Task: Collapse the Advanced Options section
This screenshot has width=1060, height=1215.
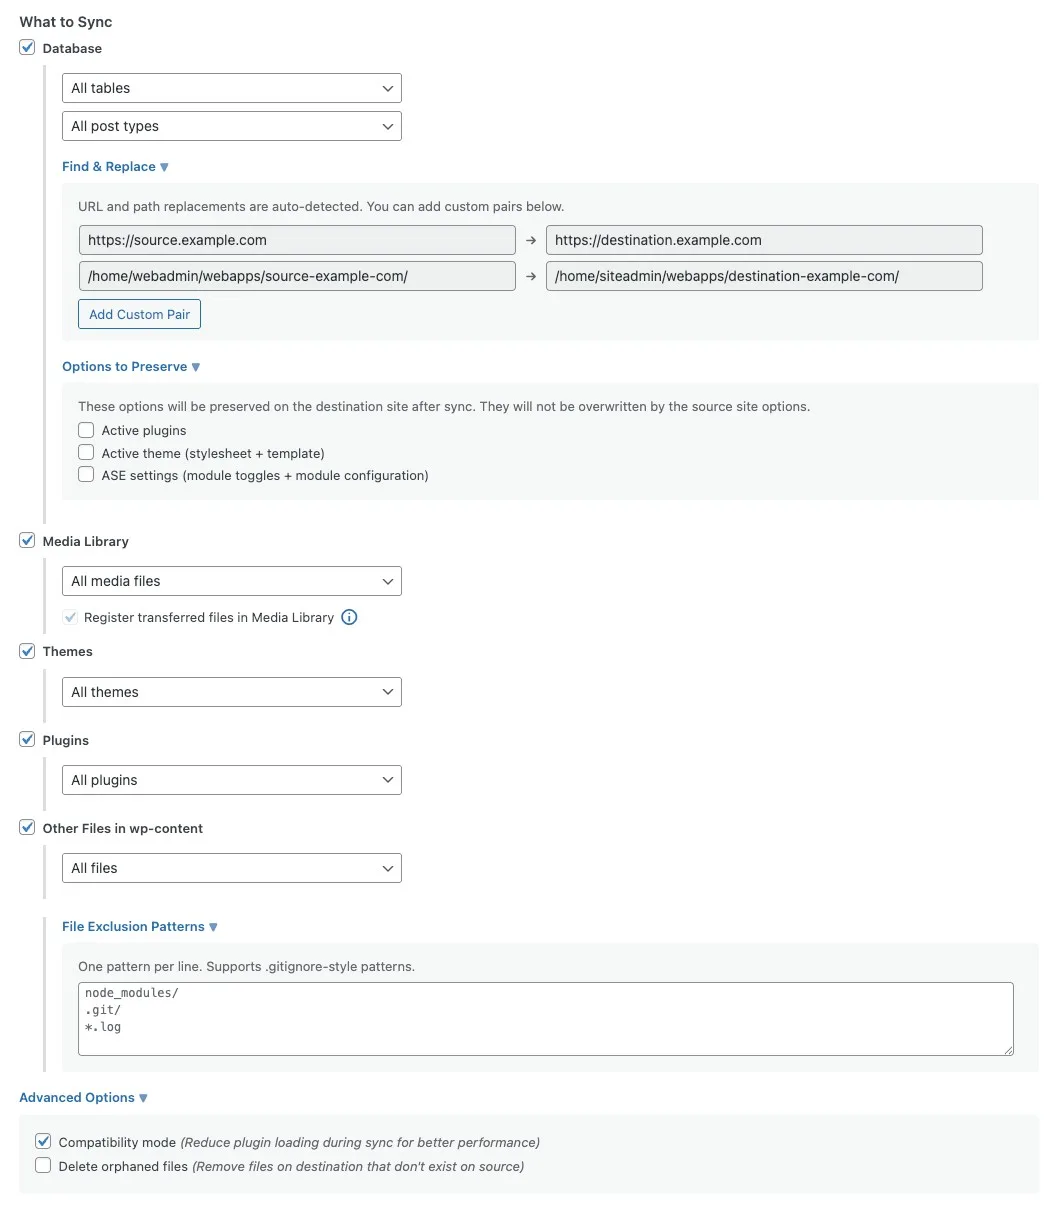Action: (x=83, y=1098)
